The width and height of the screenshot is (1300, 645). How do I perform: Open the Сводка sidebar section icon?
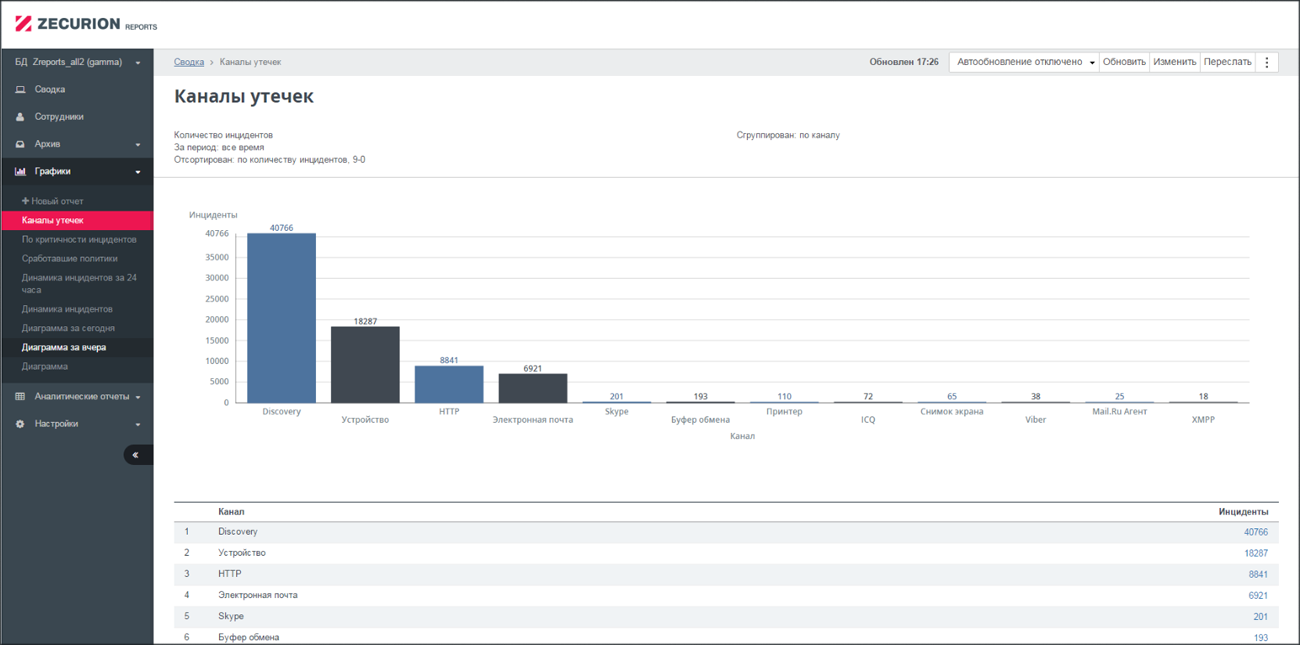pyautogui.click(x=20, y=89)
